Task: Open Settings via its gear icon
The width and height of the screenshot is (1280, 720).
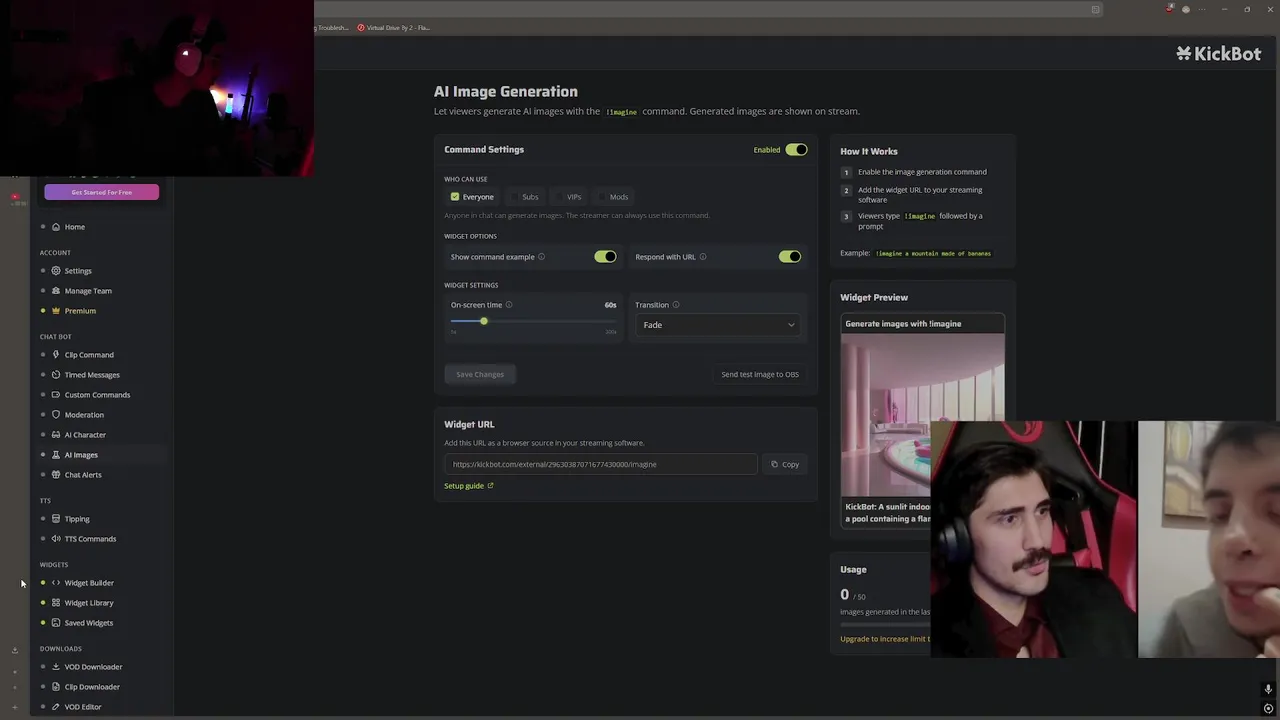Action: coord(56,271)
